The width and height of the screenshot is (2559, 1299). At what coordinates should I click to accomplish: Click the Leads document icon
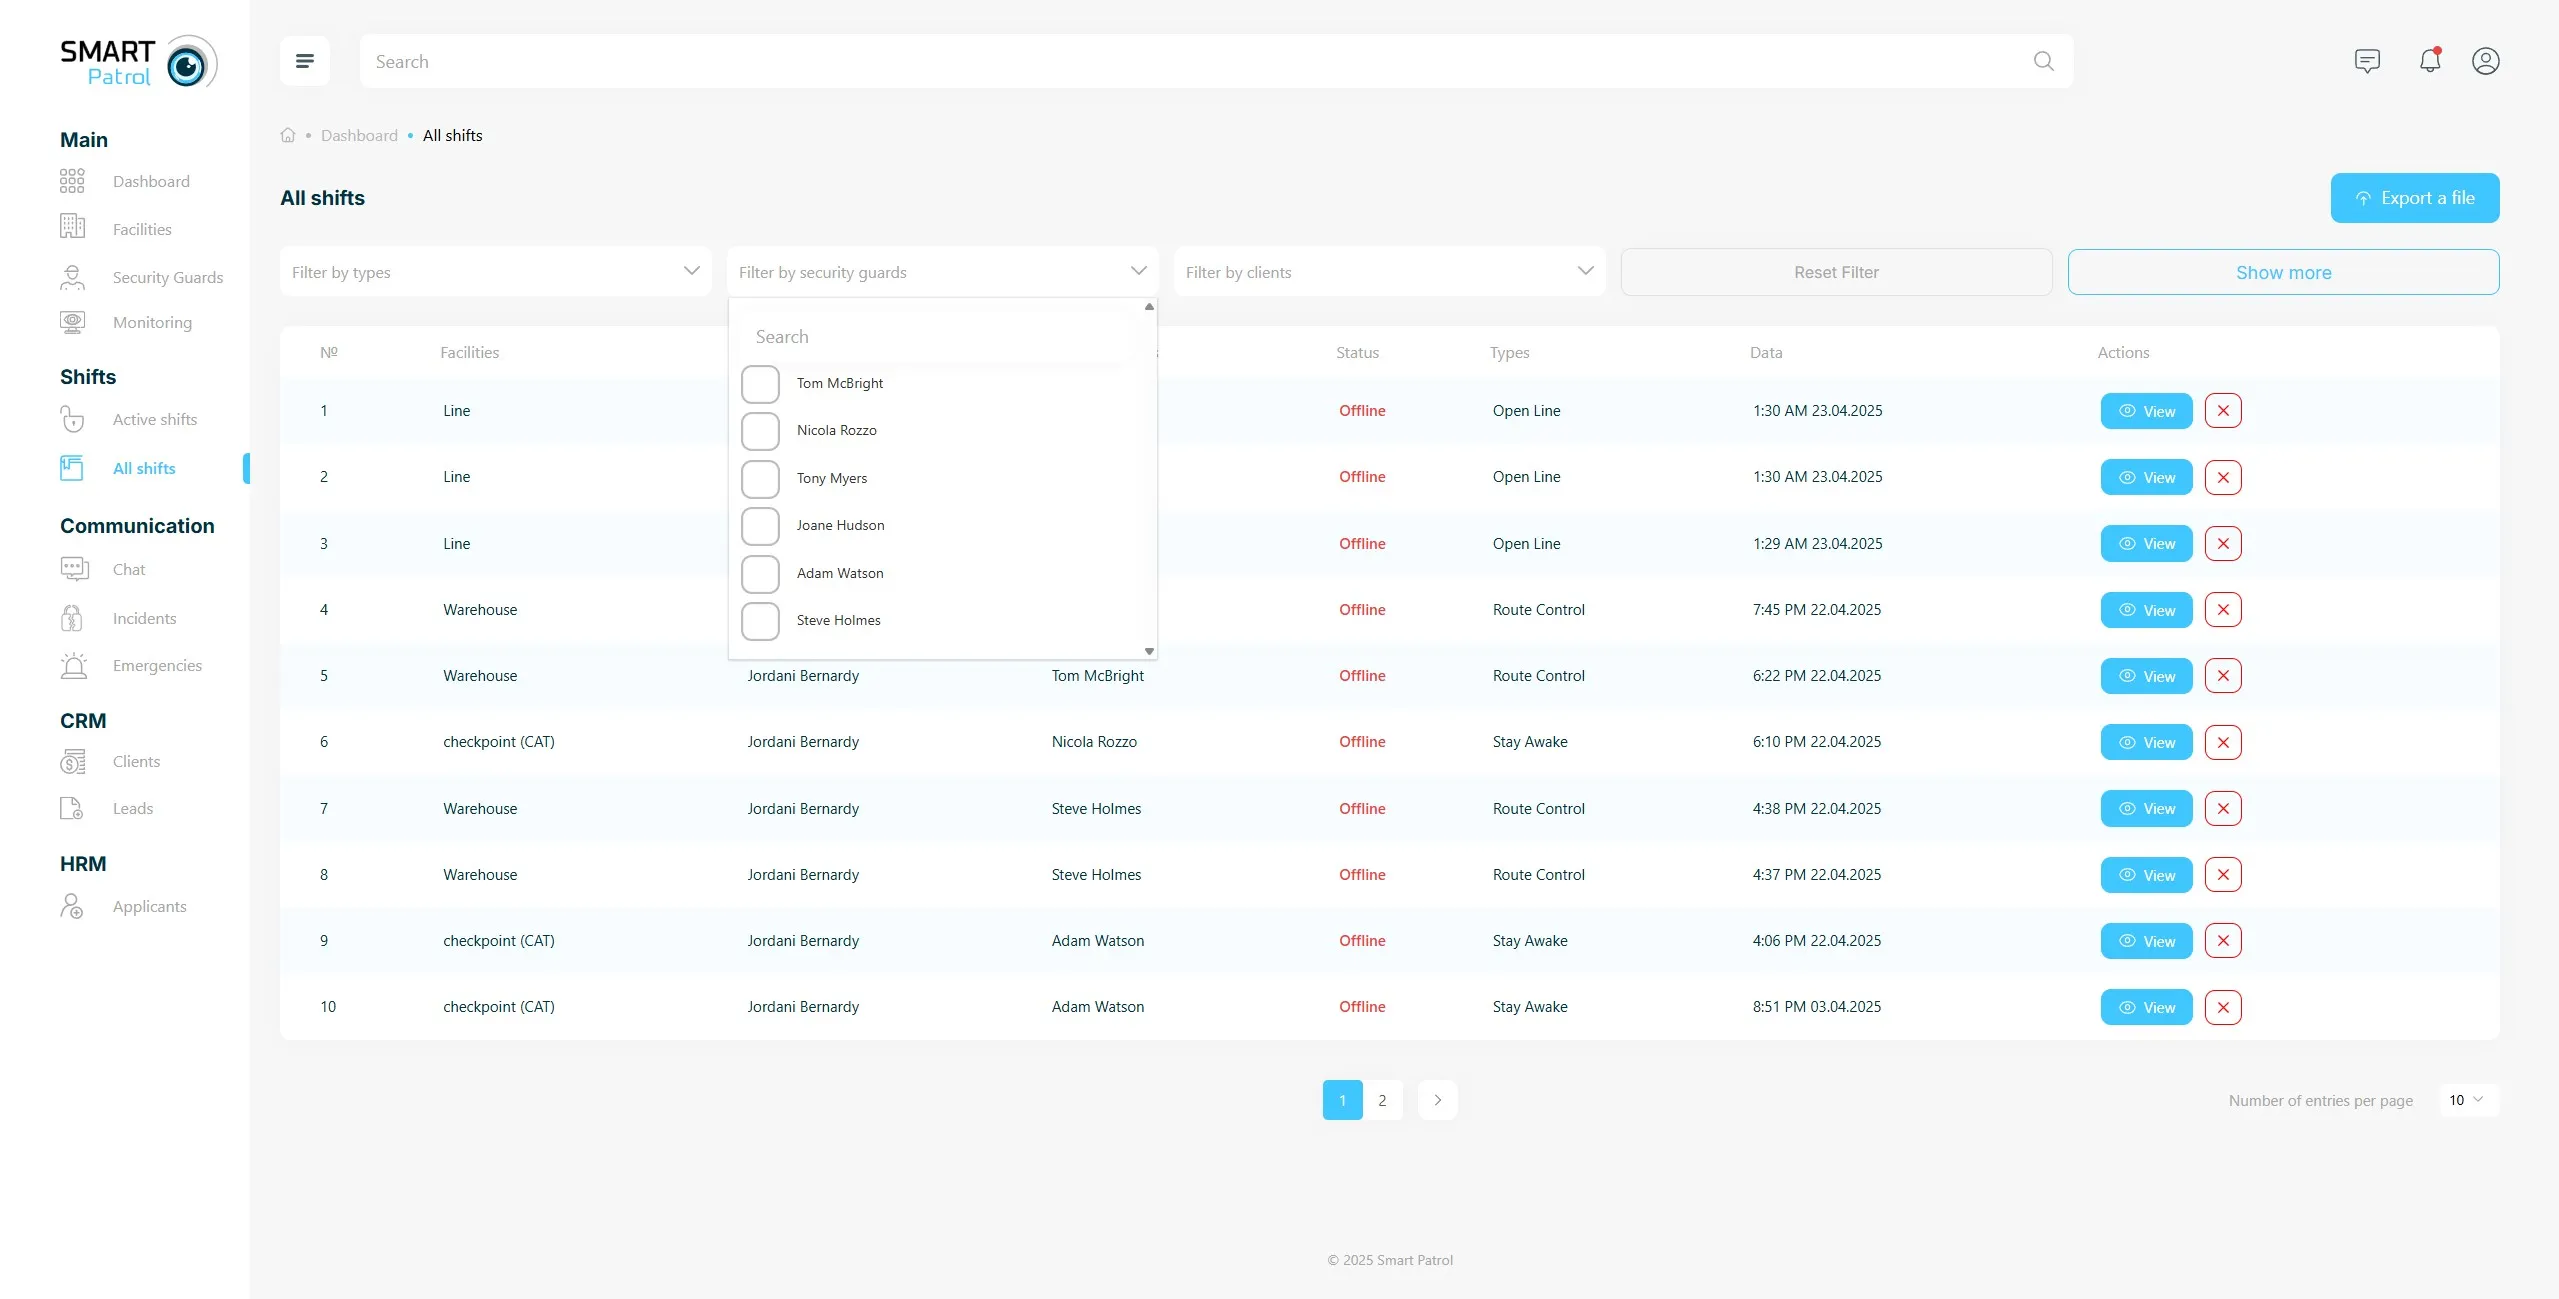pos(72,808)
